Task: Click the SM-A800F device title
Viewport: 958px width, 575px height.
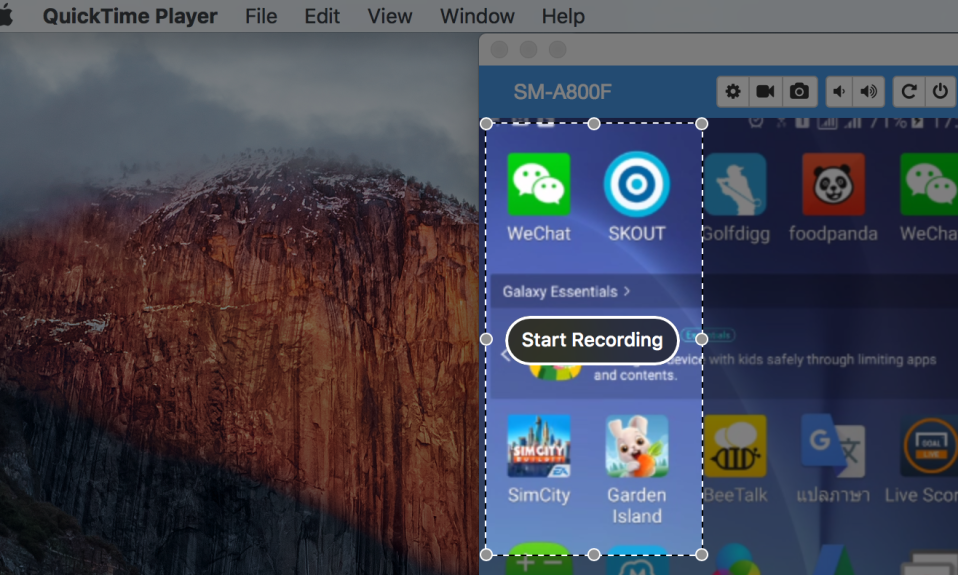Action: pos(562,92)
